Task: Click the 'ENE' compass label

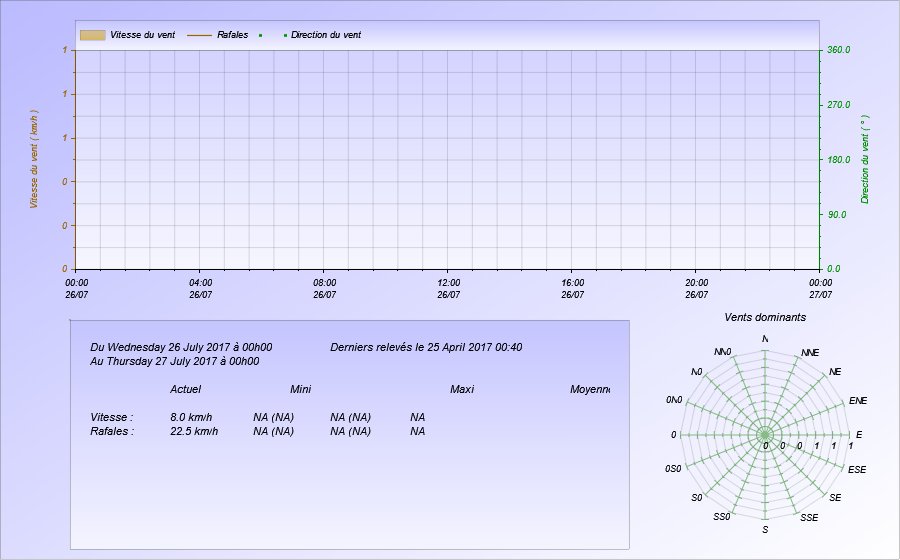Action: [x=858, y=400]
